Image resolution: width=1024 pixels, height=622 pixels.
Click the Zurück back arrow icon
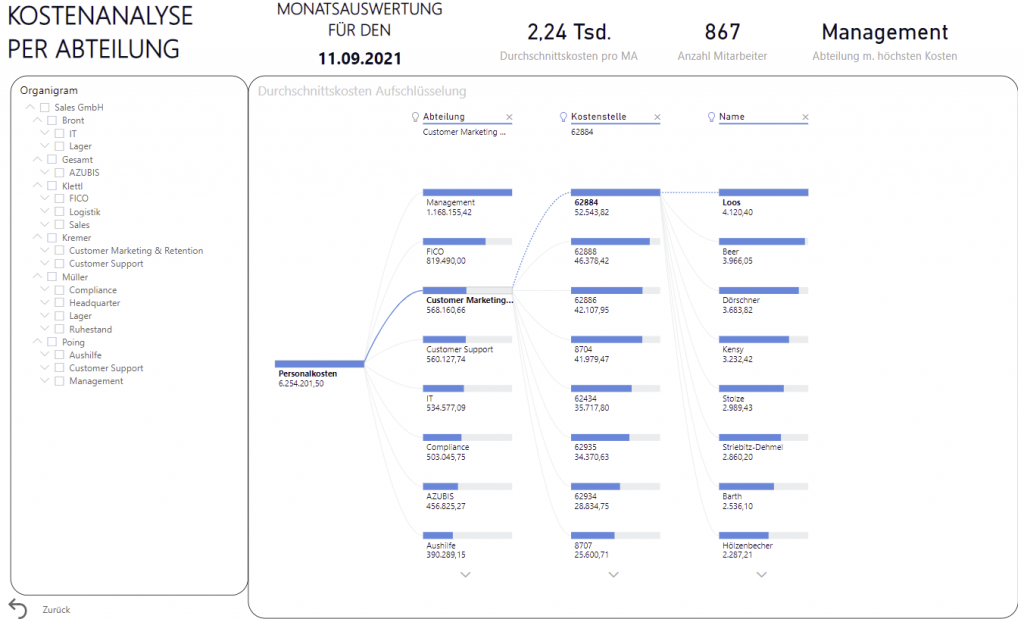pos(17,609)
